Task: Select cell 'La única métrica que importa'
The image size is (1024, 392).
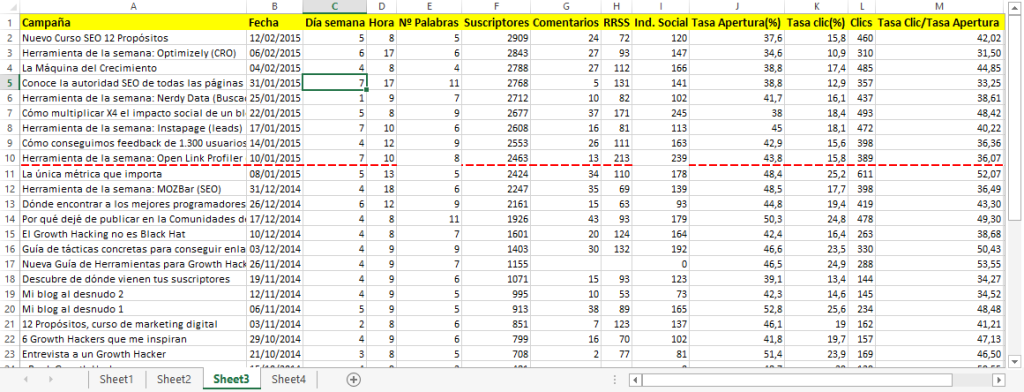Action: pyautogui.click(x=133, y=174)
